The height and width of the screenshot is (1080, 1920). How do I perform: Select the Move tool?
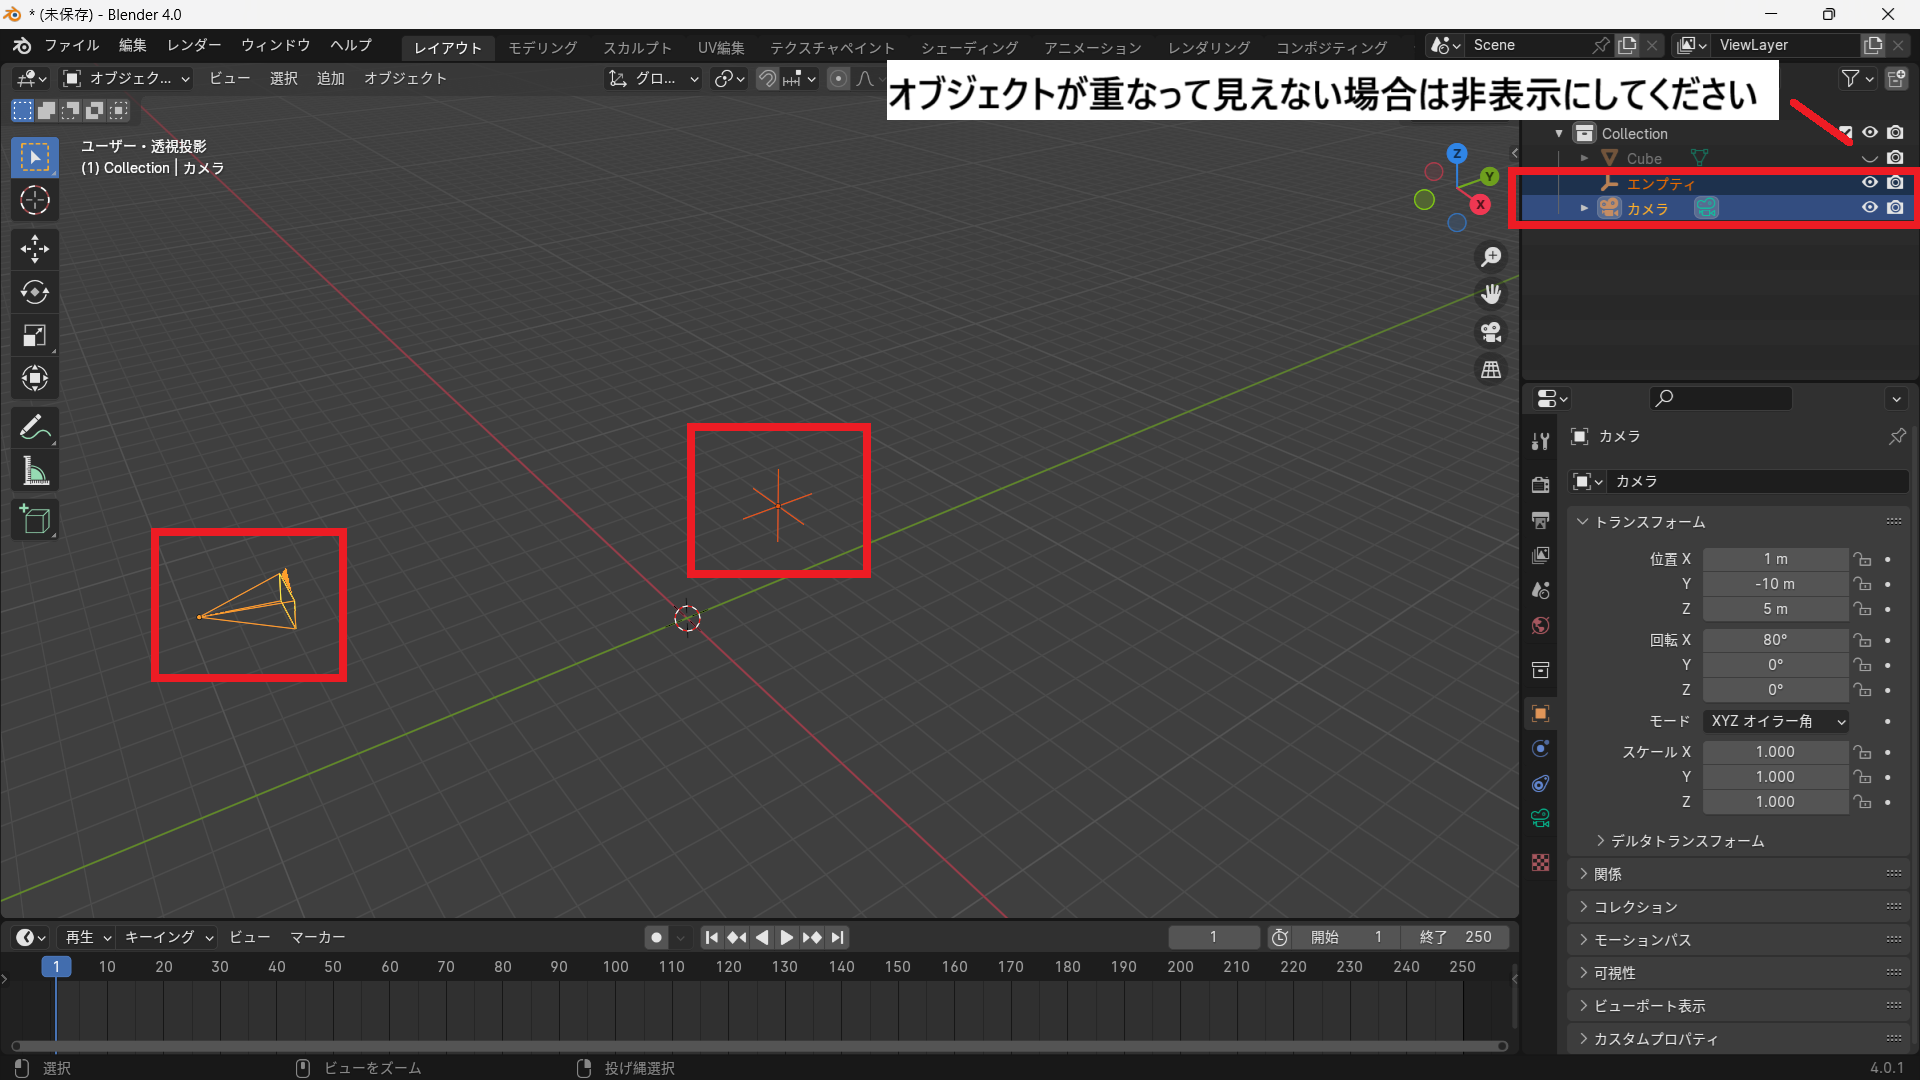point(35,248)
